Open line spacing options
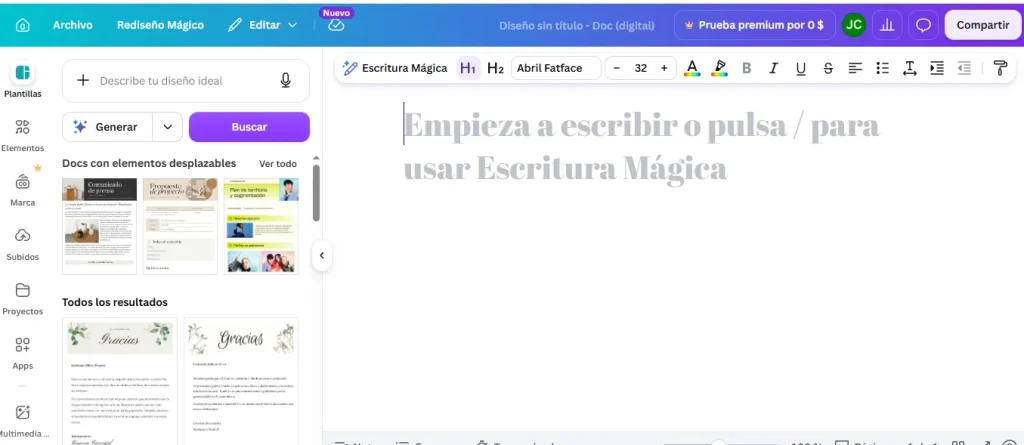1024x445 pixels. [x=910, y=68]
